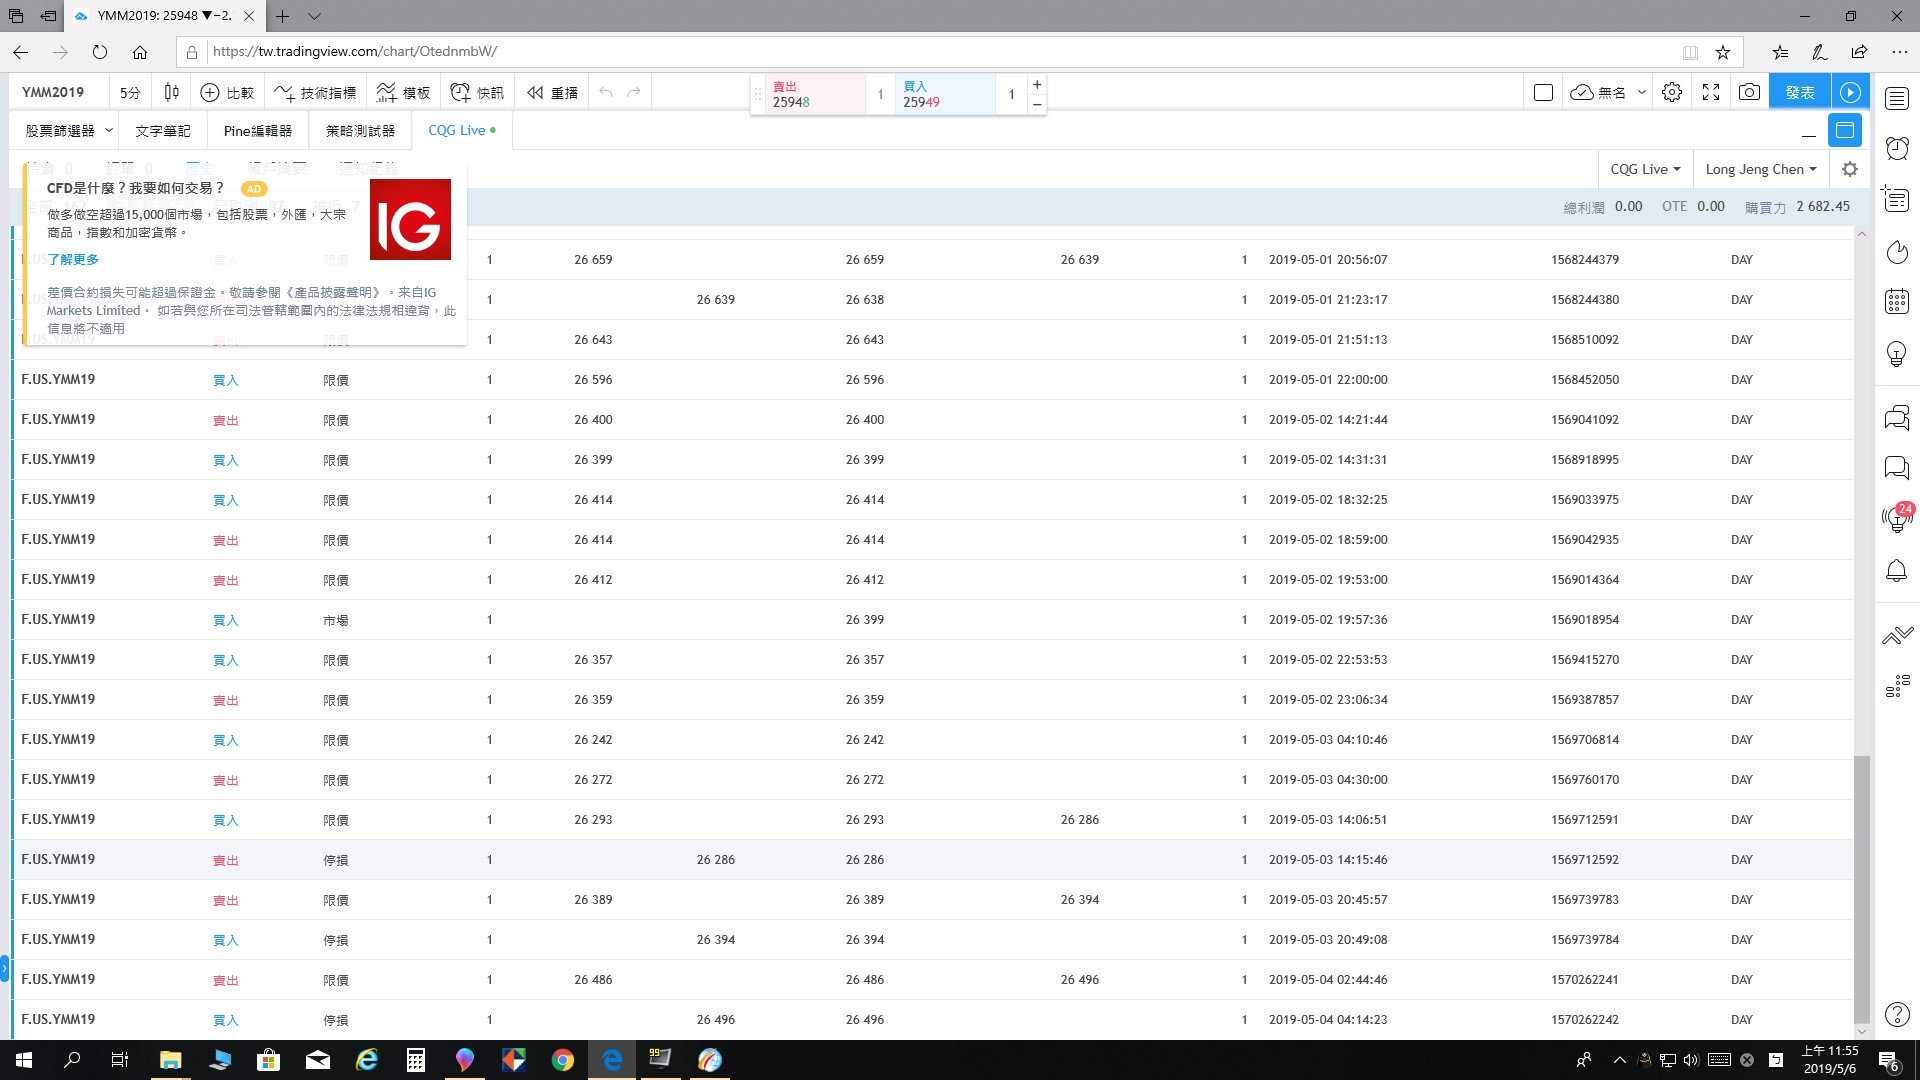Click the chart snapshot camera icon

click(1749, 92)
